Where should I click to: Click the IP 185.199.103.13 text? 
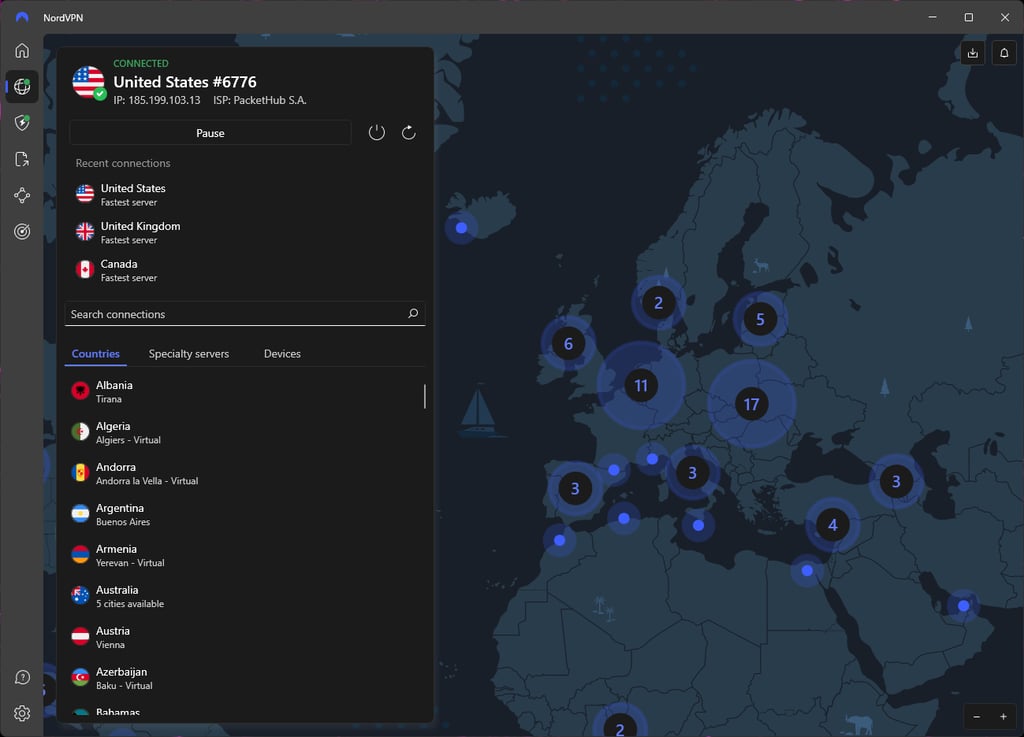click(x=157, y=101)
